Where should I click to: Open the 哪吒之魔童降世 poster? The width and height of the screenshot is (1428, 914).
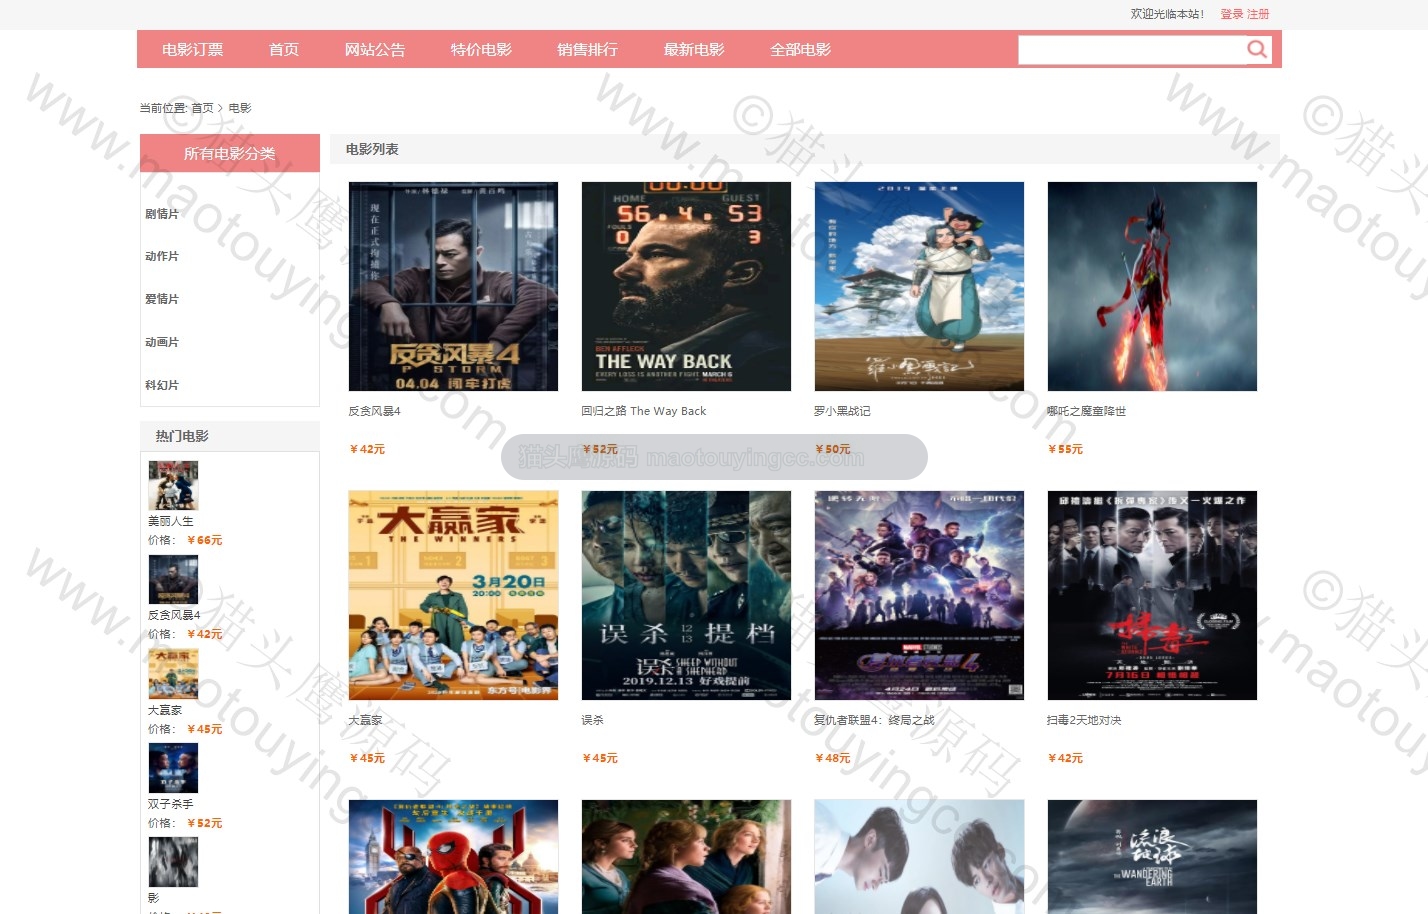1152,286
